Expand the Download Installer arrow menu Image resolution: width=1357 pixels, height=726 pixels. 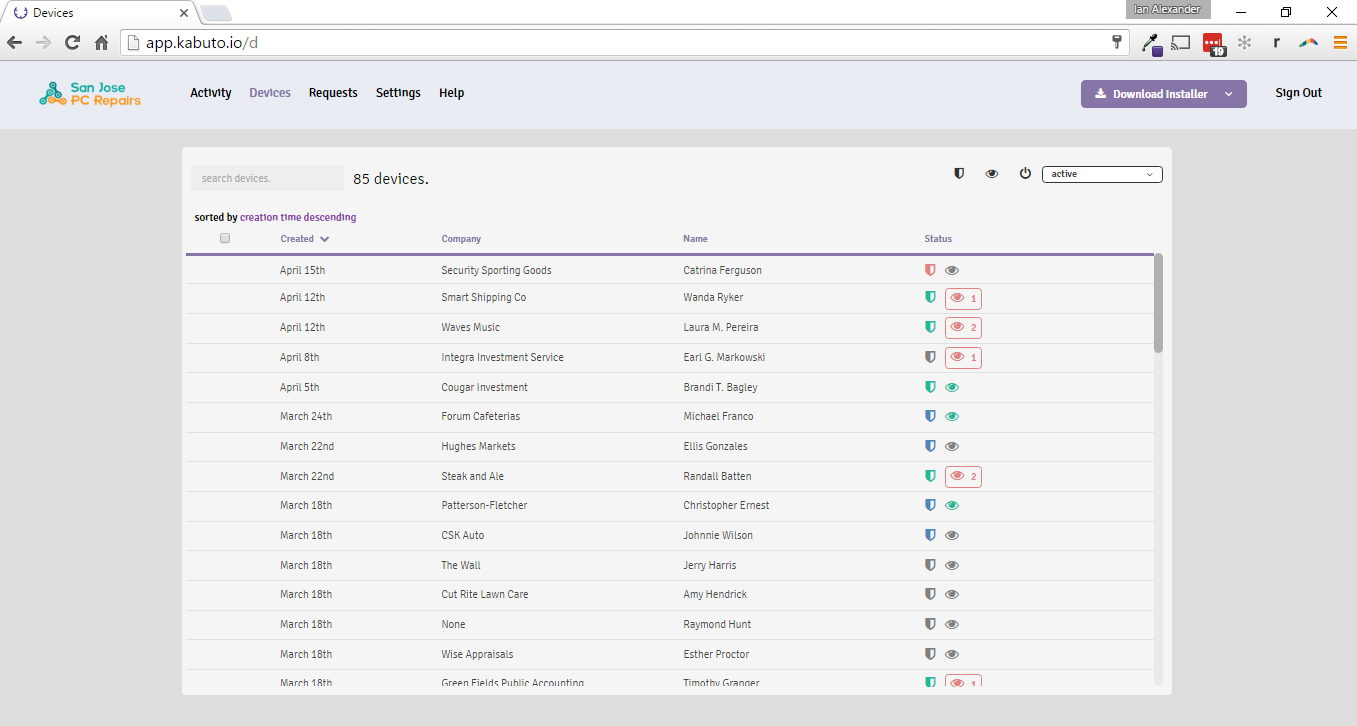pos(1229,94)
